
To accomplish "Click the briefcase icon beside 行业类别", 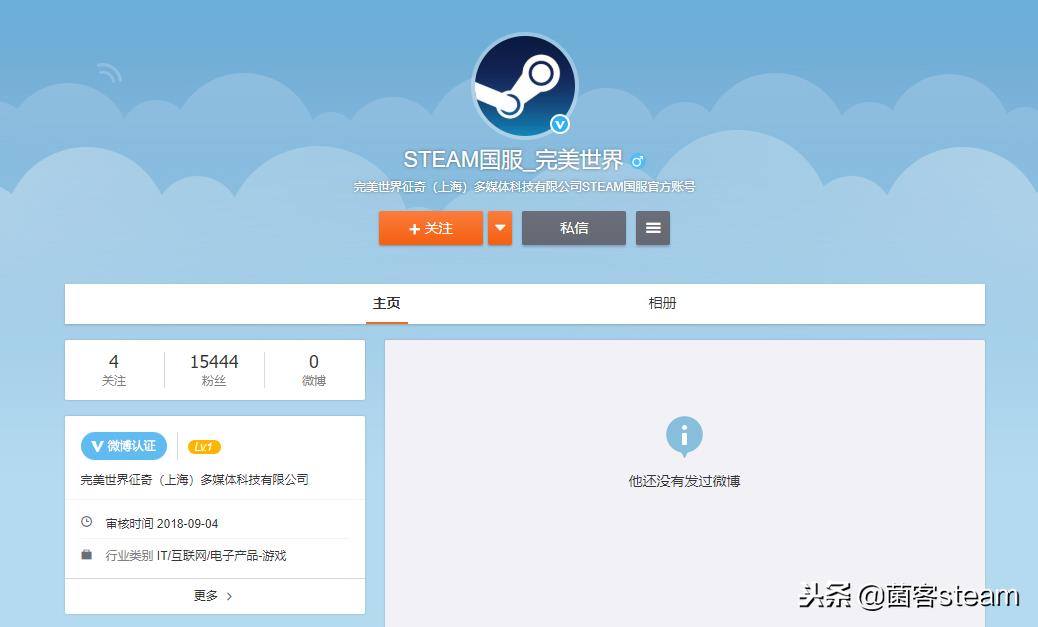I will click(87, 554).
